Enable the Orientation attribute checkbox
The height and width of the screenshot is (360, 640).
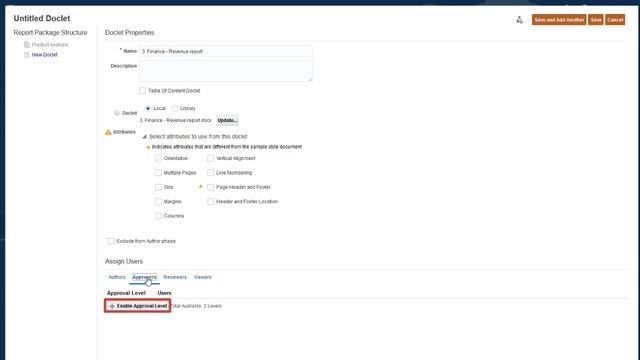(x=158, y=158)
